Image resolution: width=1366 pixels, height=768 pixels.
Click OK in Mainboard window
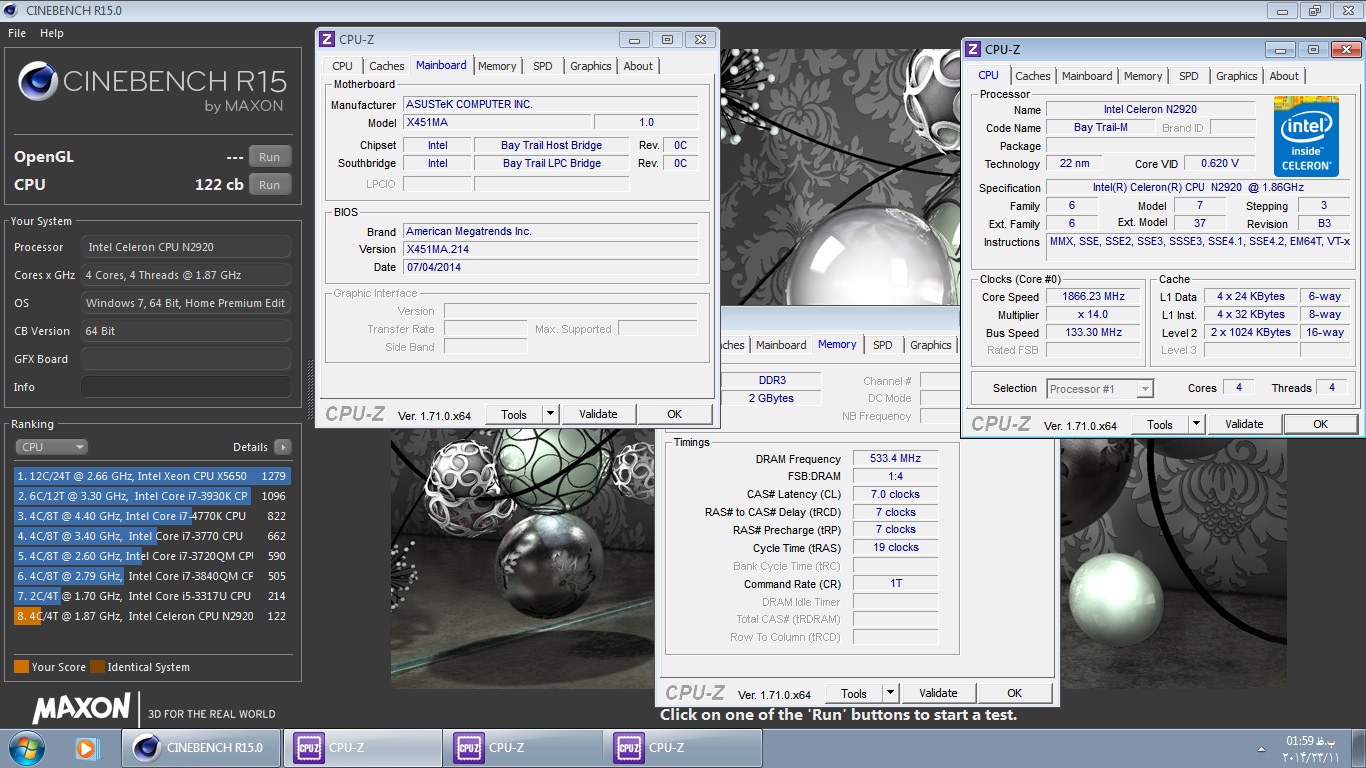click(x=674, y=414)
